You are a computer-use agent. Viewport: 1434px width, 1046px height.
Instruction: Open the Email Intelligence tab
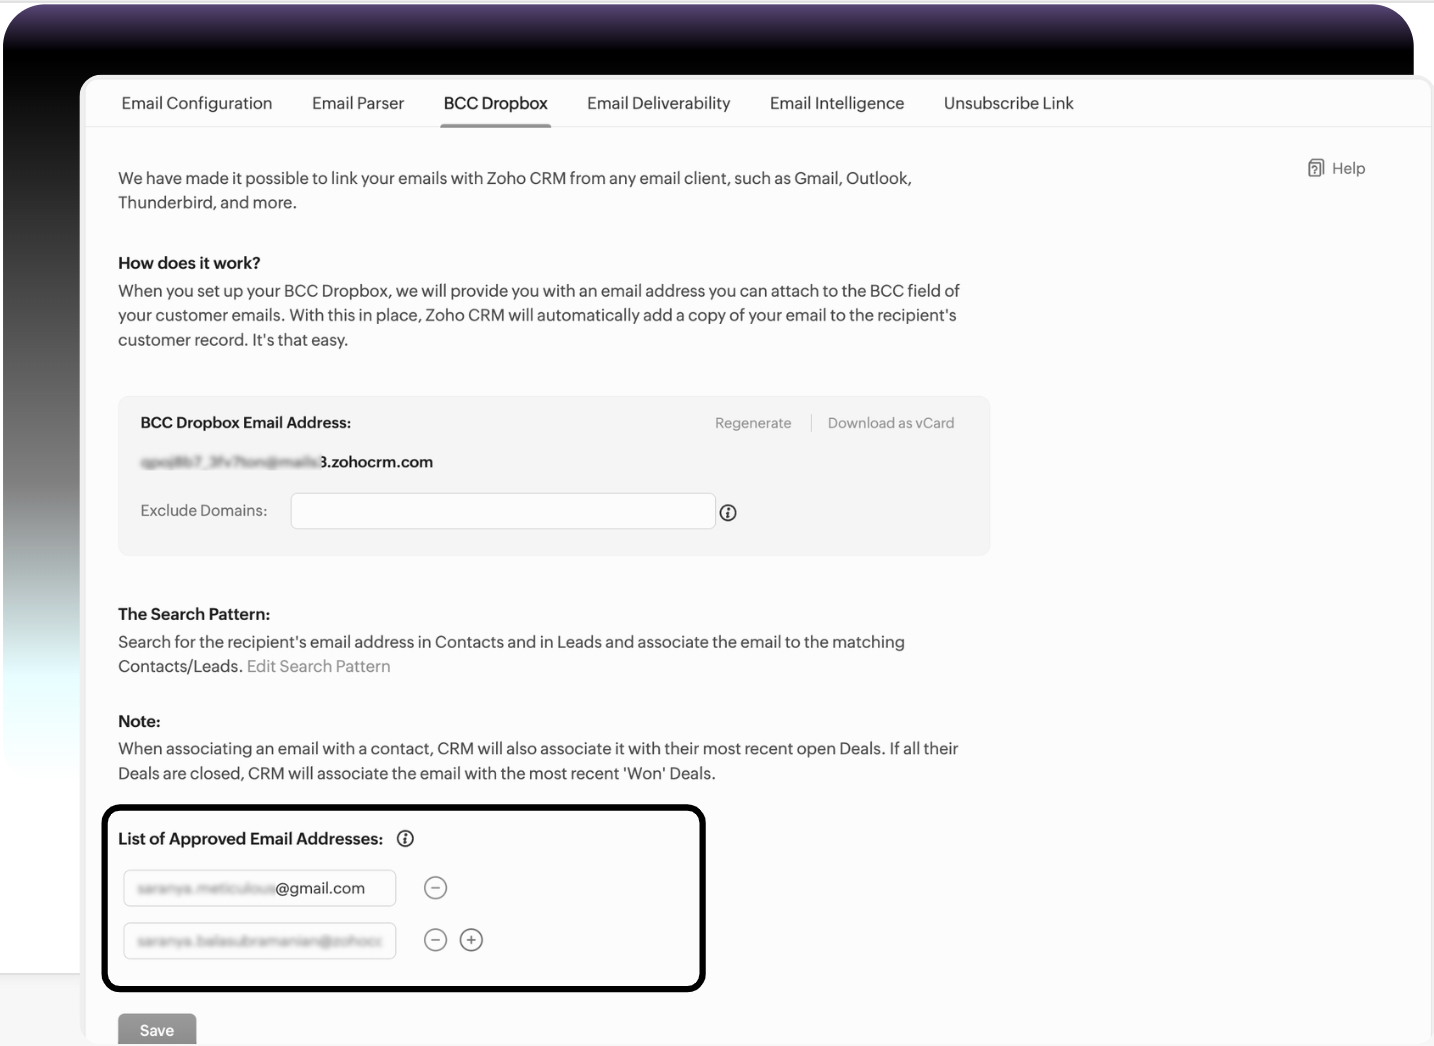pyautogui.click(x=836, y=103)
